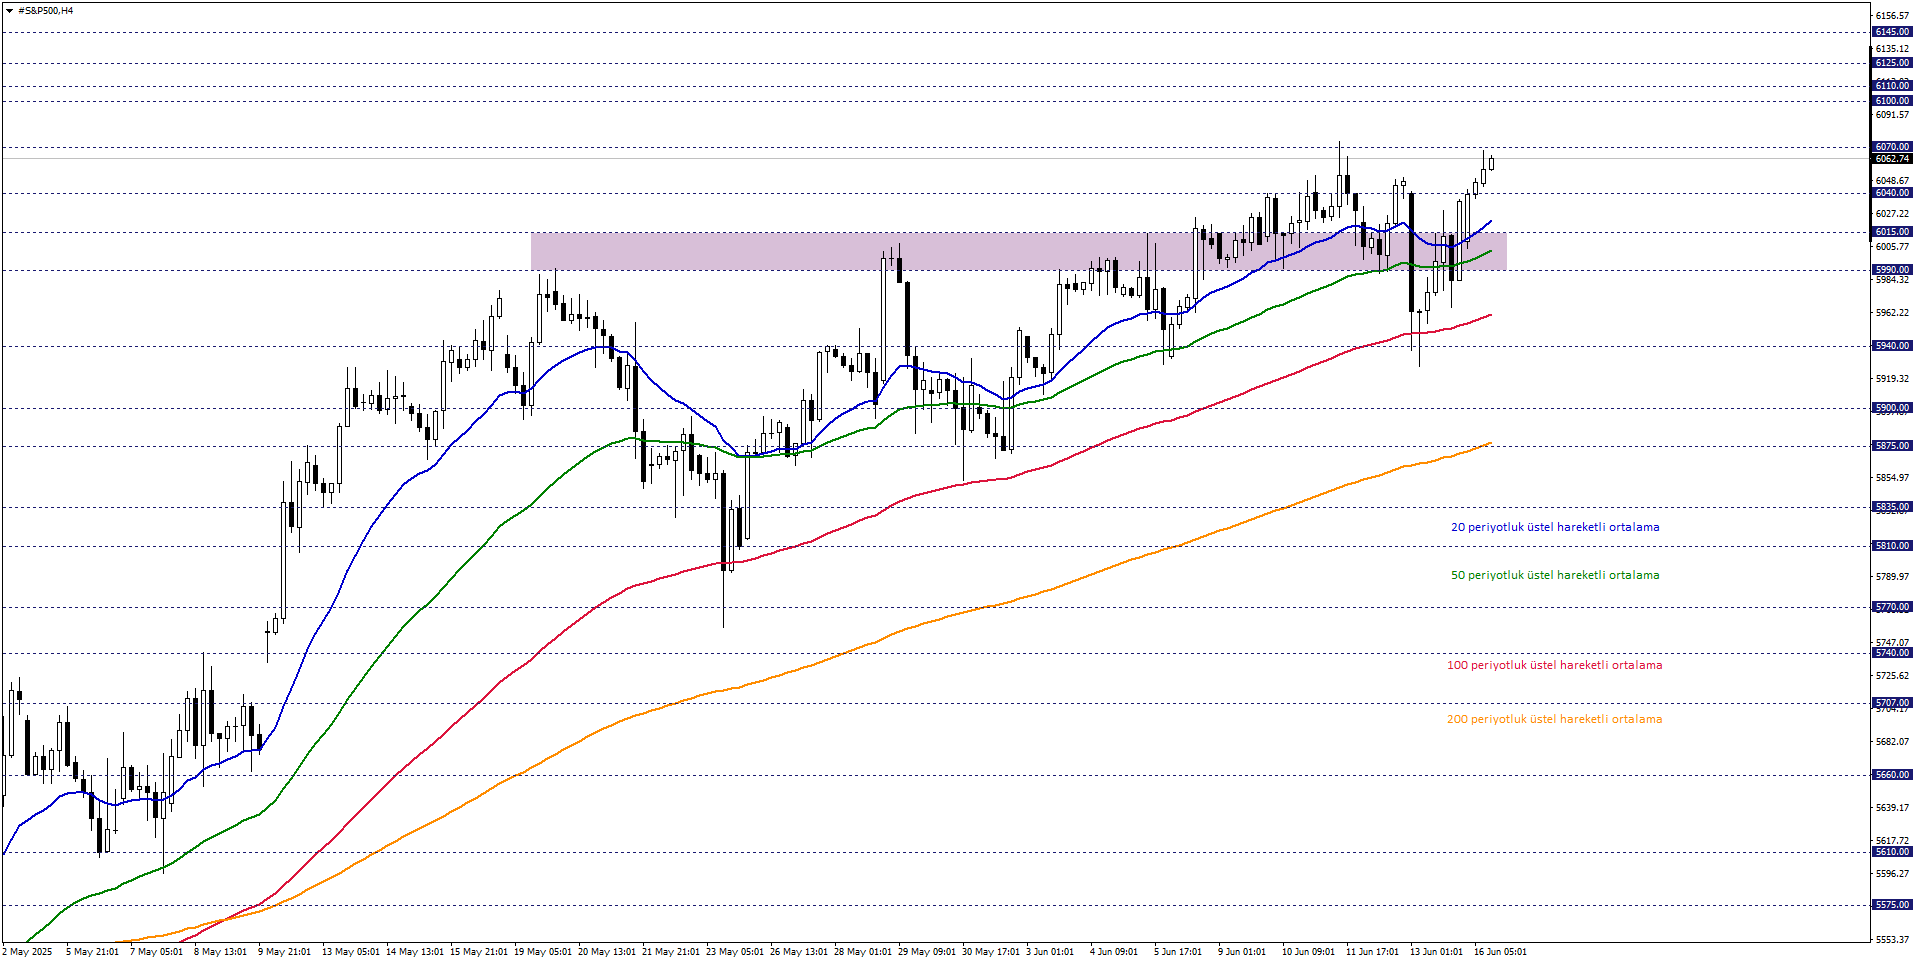The image size is (1916, 963).
Task: Click the 16 Jun 05:01 date label
Action: click(x=1500, y=952)
